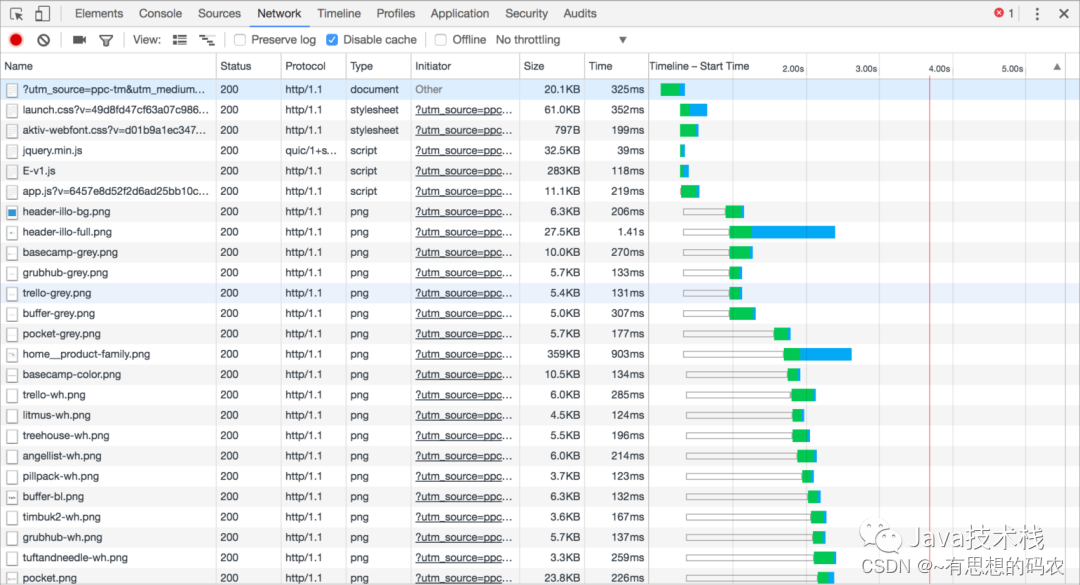Open initiator link for launch.css row

464,110
